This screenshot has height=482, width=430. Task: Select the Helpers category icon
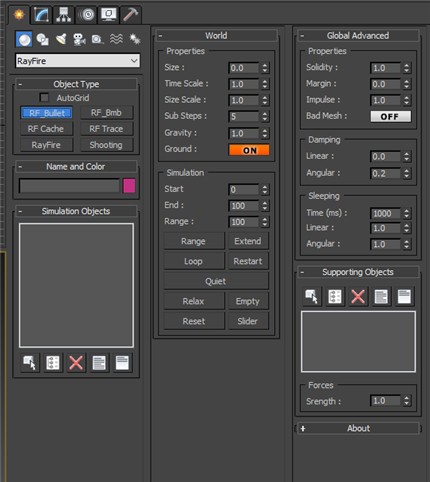tap(97, 39)
